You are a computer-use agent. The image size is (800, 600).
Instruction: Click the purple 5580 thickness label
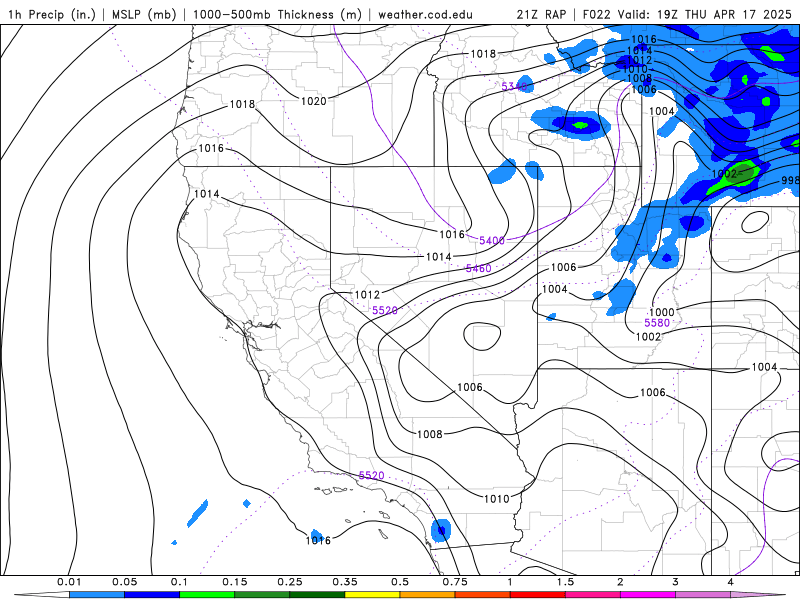[x=657, y=323]
